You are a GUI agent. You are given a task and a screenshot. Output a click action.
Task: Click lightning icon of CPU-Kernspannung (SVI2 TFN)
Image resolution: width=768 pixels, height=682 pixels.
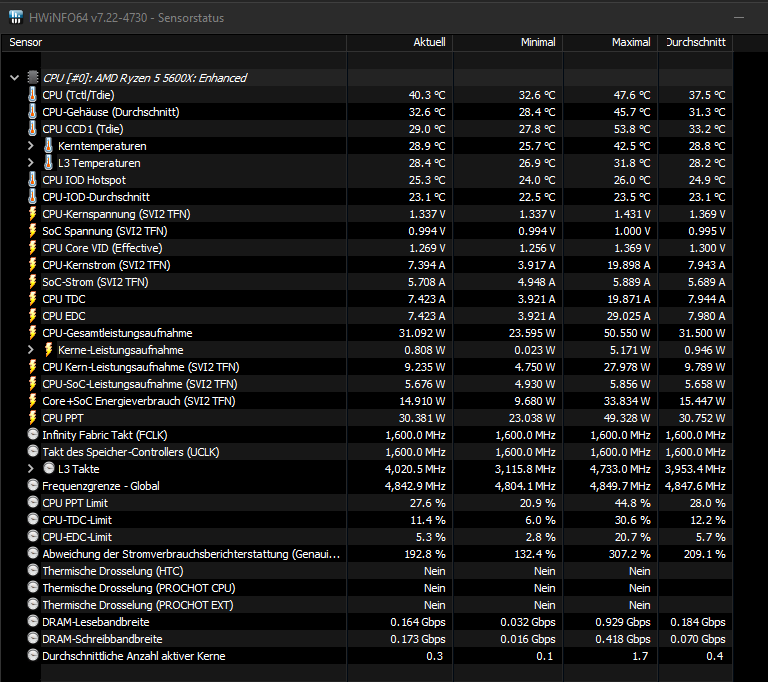(x=32, y=214)
